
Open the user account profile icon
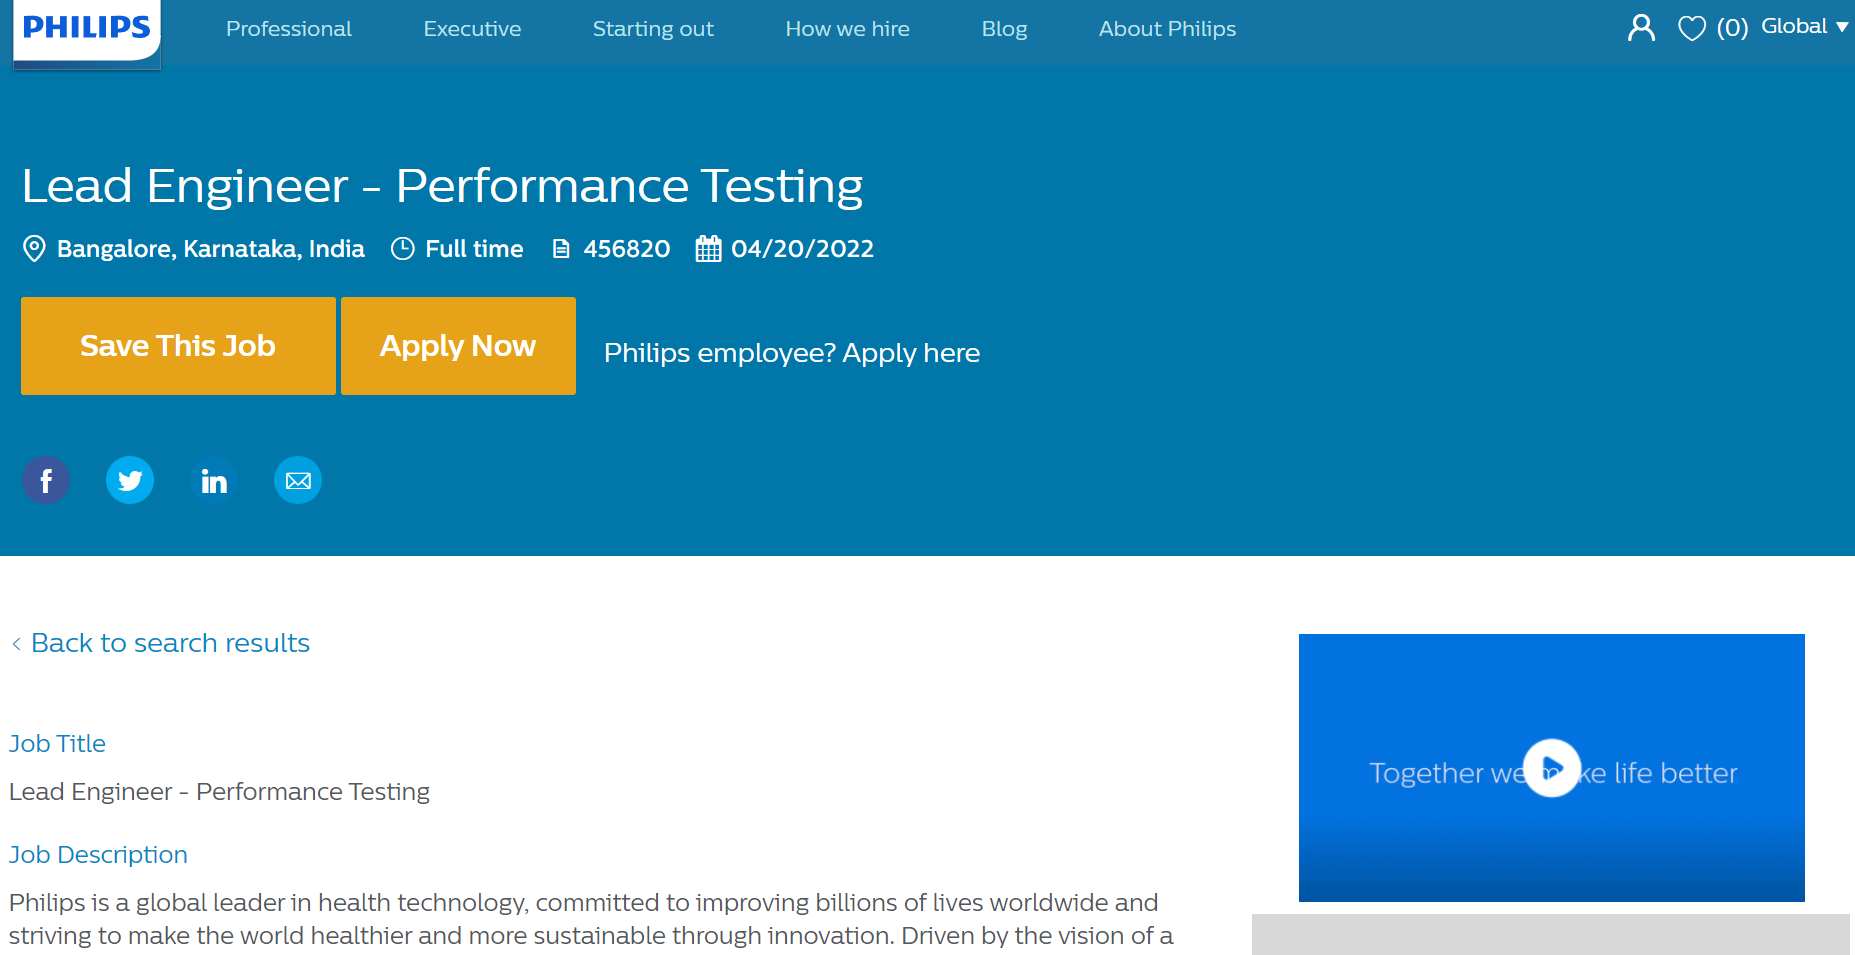click(1641, 28)
